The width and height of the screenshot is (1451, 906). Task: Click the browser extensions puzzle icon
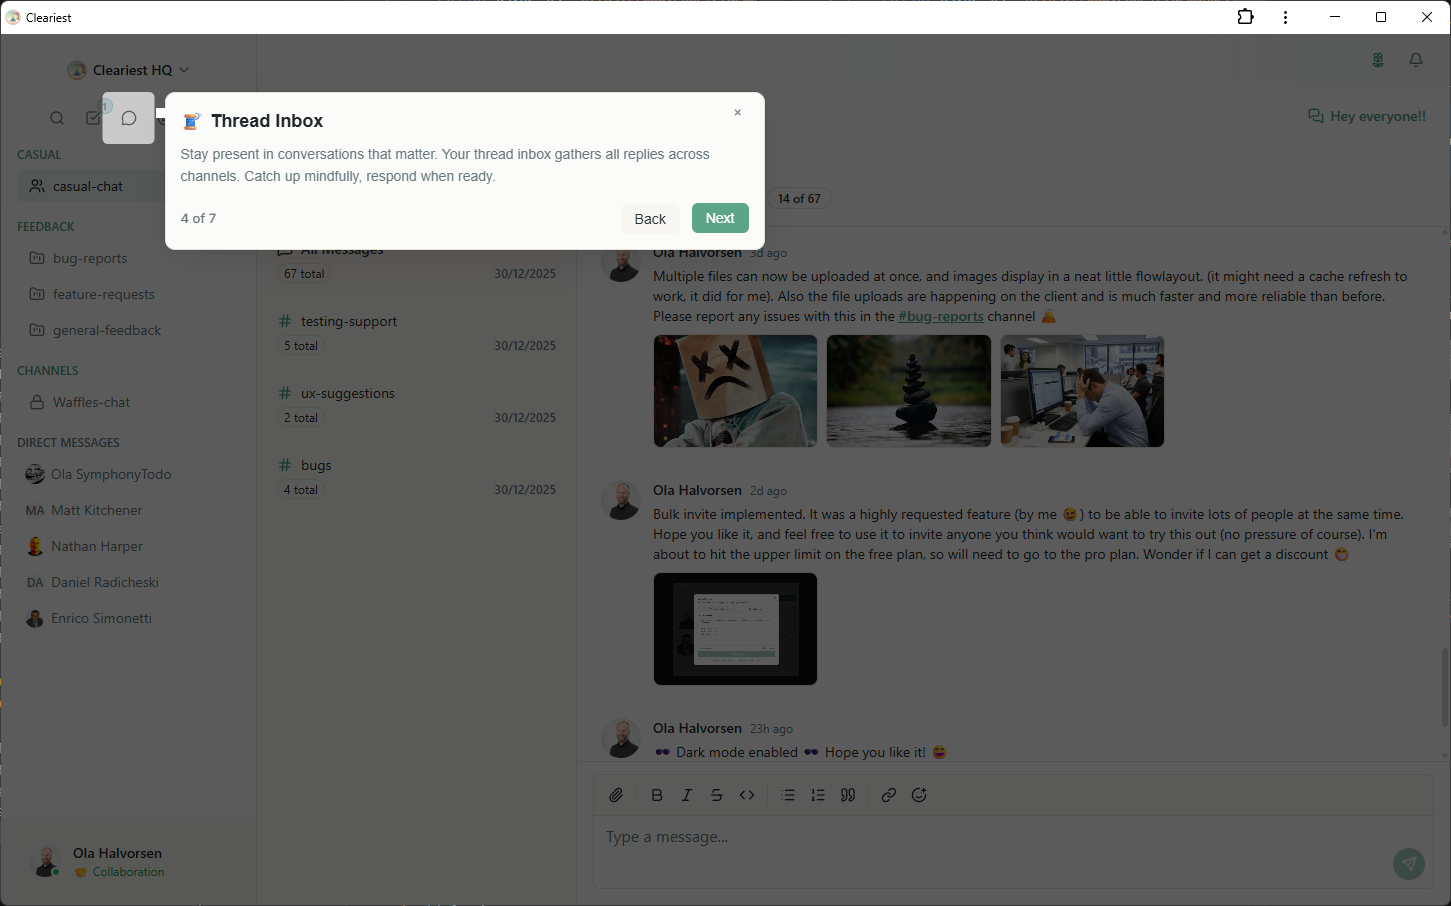tap(1246, 17)
